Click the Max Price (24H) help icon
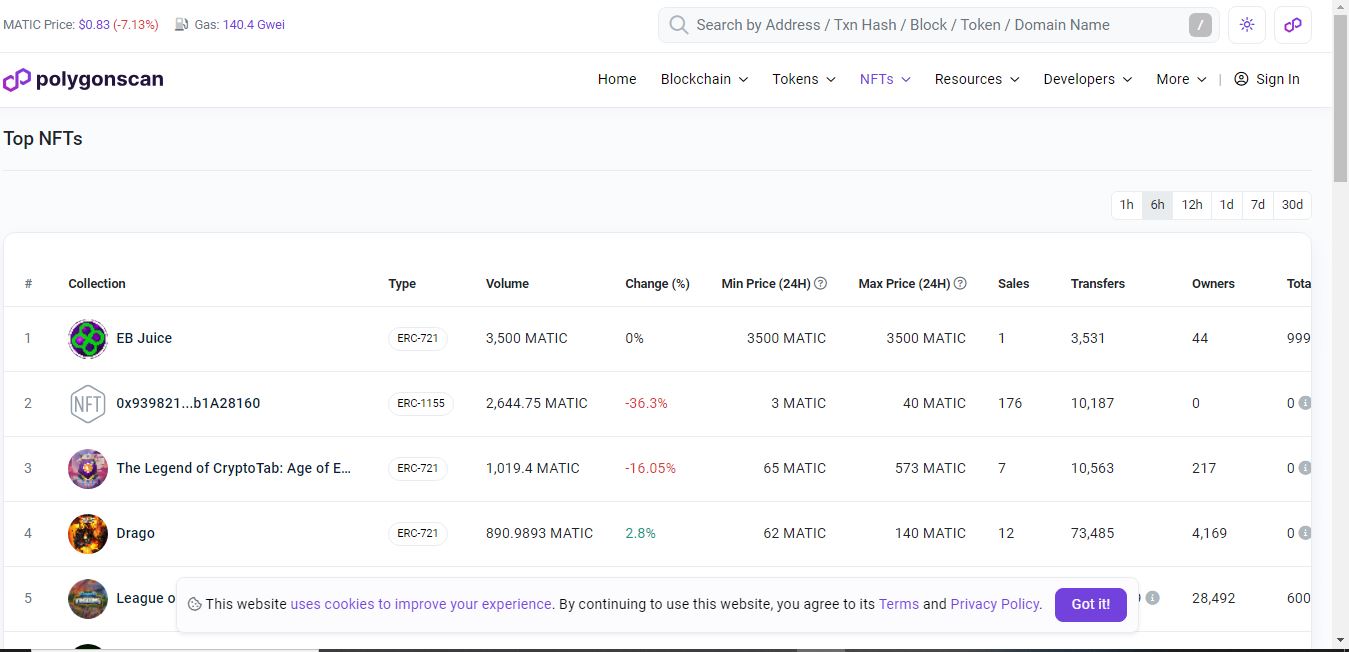 point(960,284)
